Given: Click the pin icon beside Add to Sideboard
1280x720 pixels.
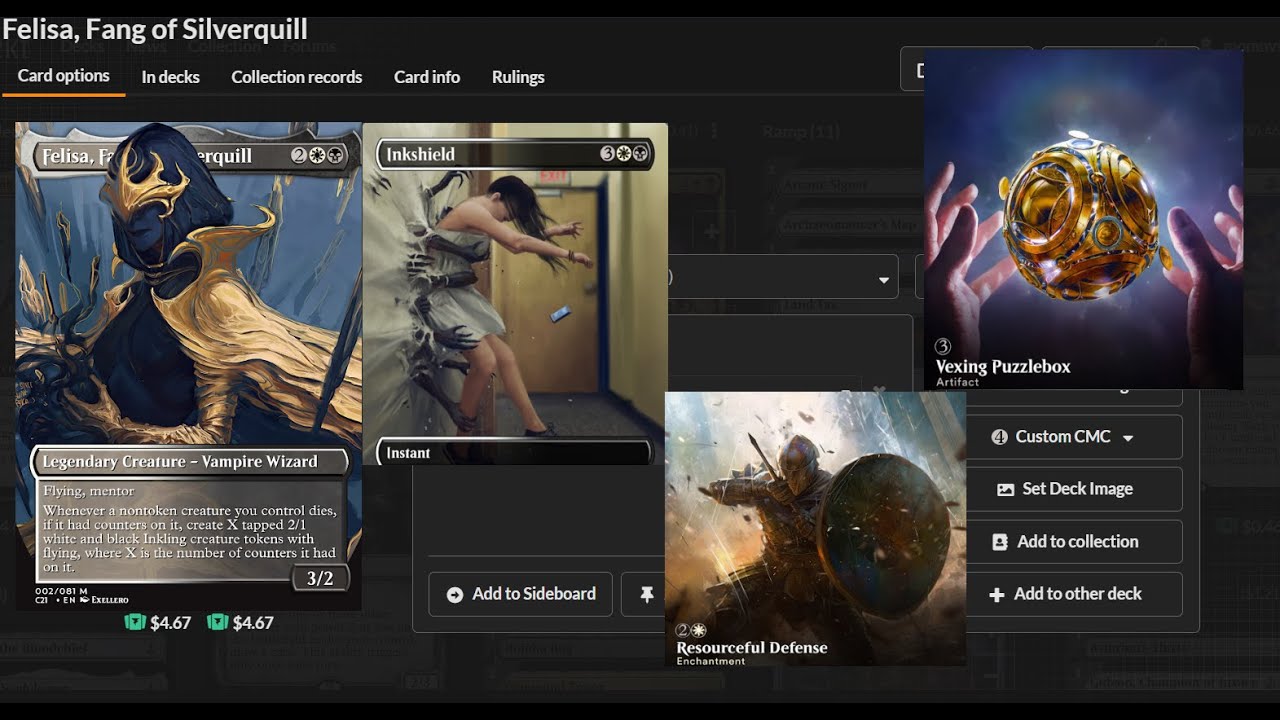Looking at the screenshot, I should coord(646,594).
